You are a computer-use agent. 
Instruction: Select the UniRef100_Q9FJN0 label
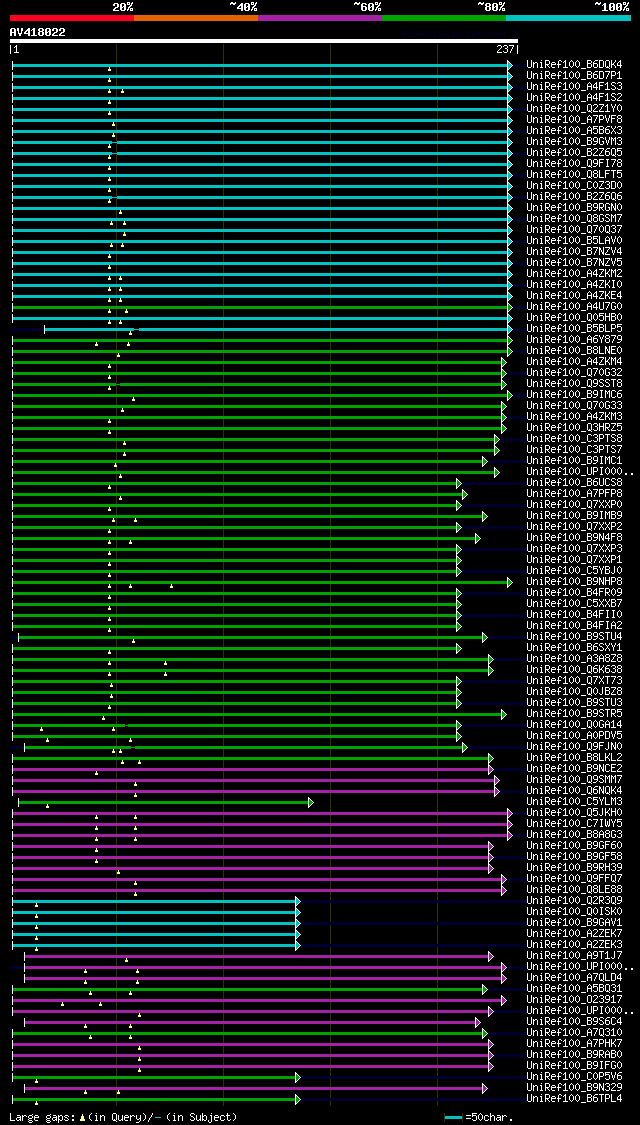[x=574, y=746]
